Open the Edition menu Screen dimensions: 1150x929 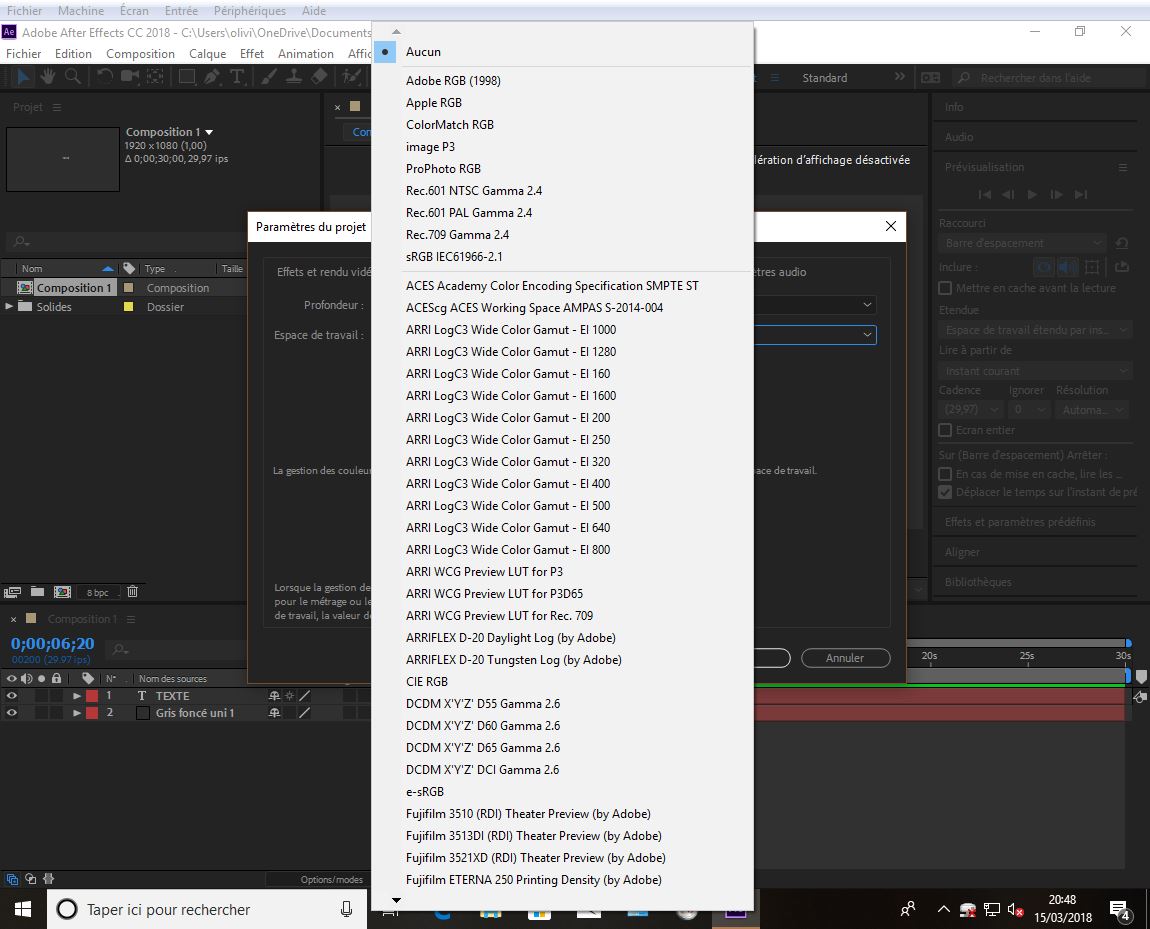tap(73, 54)
